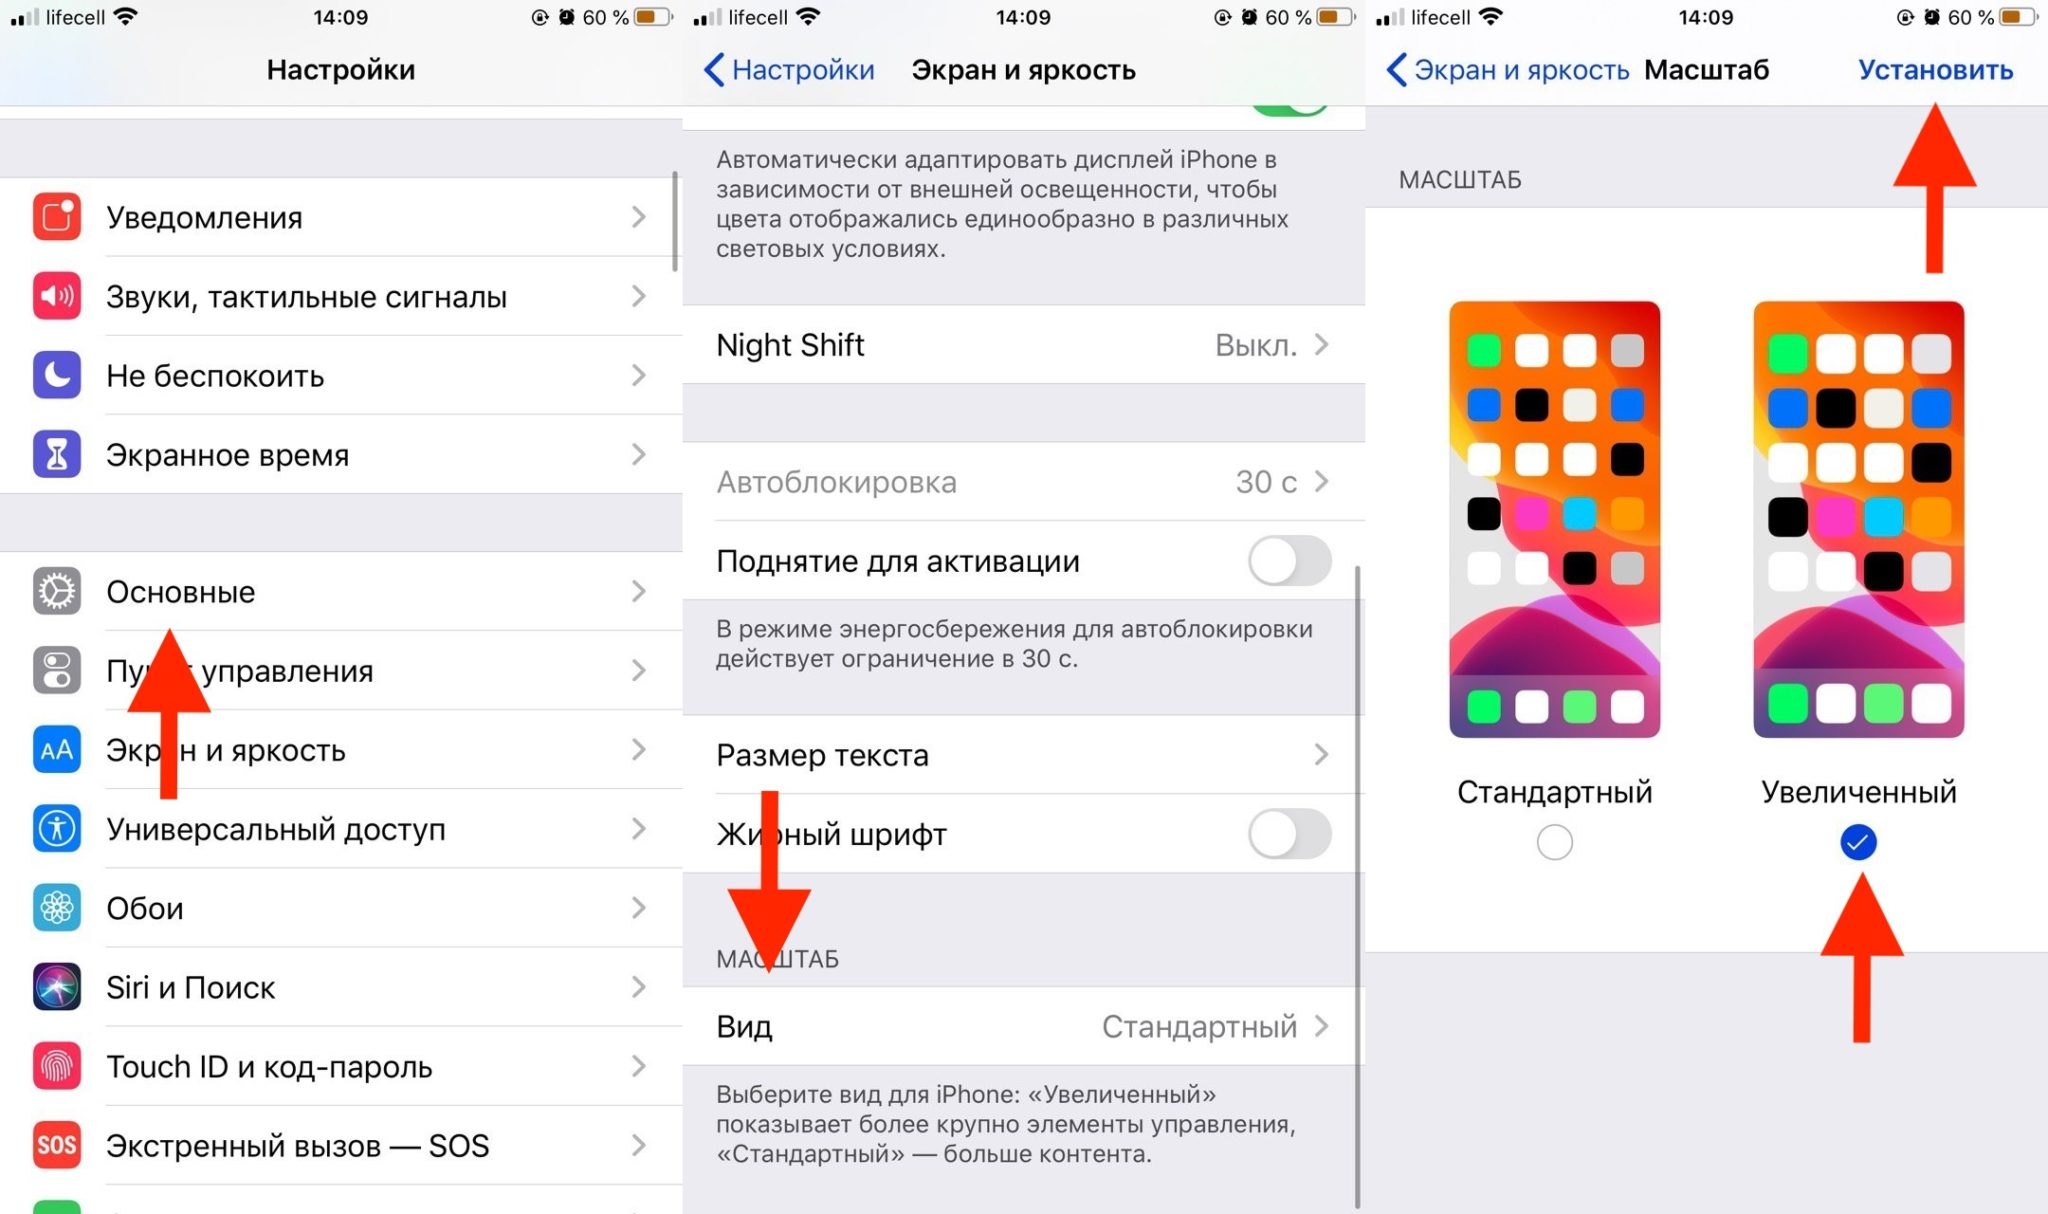The image size is (2048, 1214).
Task: Select Стандартный radio button for display scale
Action: tap(1555, 841)
